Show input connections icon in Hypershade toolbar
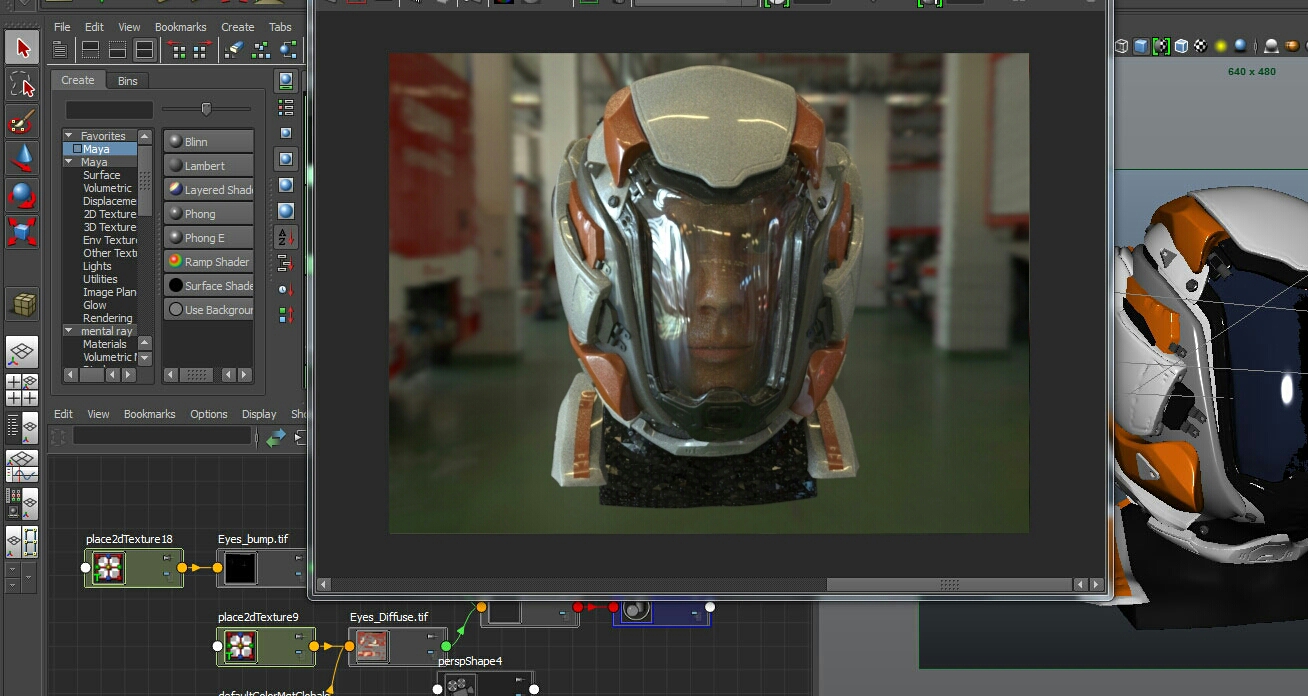This screenshot has width=1308, height=696. click(x=177, y=48)
